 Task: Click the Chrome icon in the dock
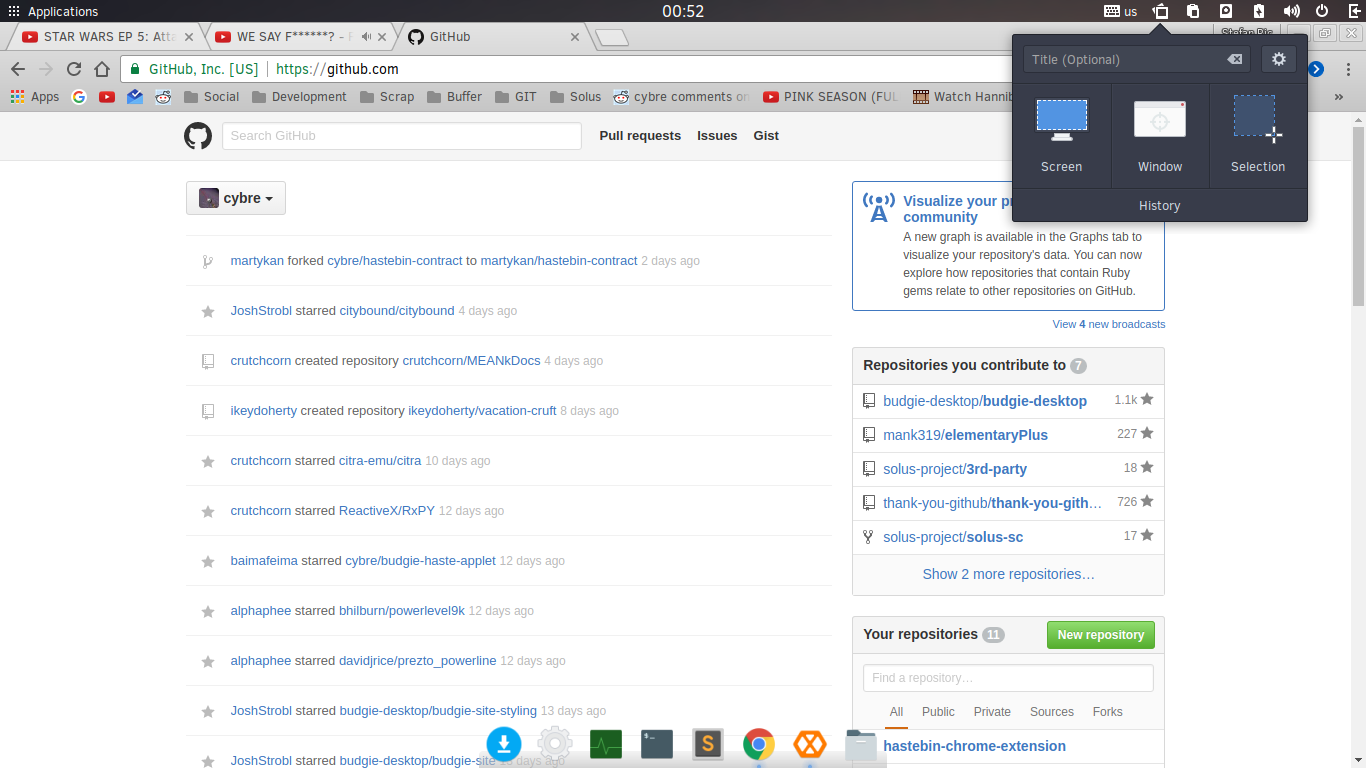(759, 744)
